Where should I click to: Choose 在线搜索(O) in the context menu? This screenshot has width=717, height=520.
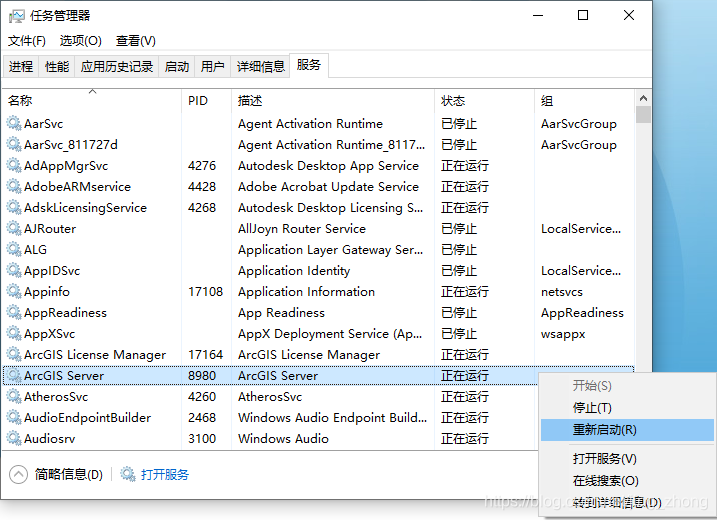pyautogui.click(x=627, y=481)
